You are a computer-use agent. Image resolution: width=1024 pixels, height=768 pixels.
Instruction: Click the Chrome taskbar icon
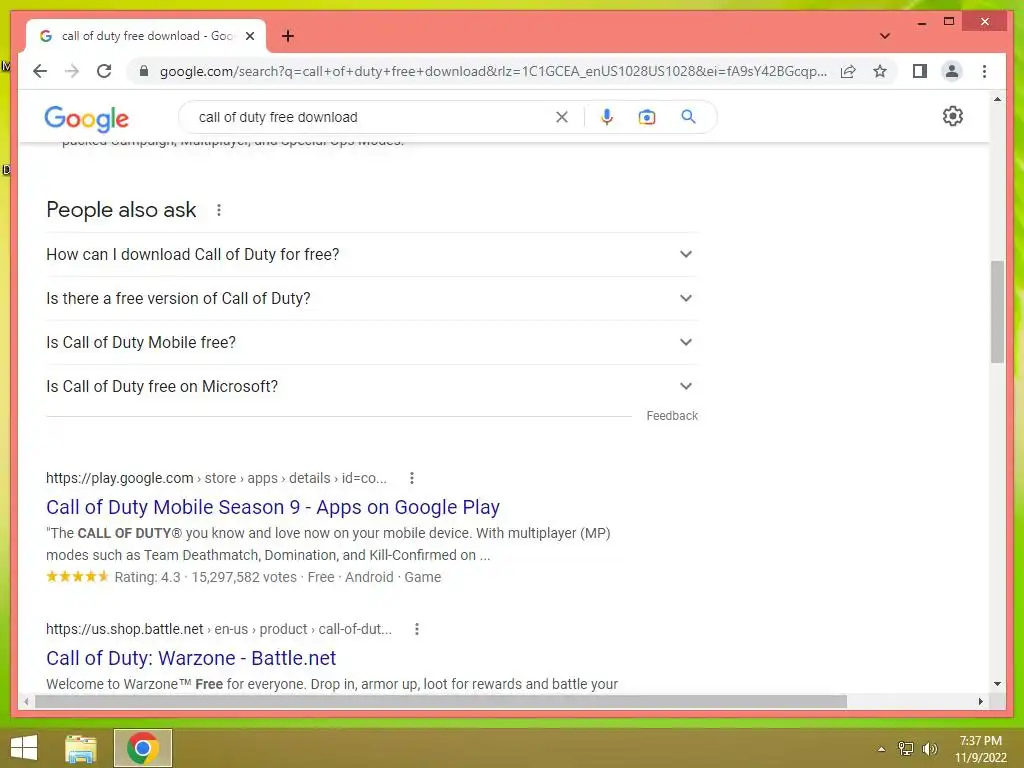coord(143,748)
